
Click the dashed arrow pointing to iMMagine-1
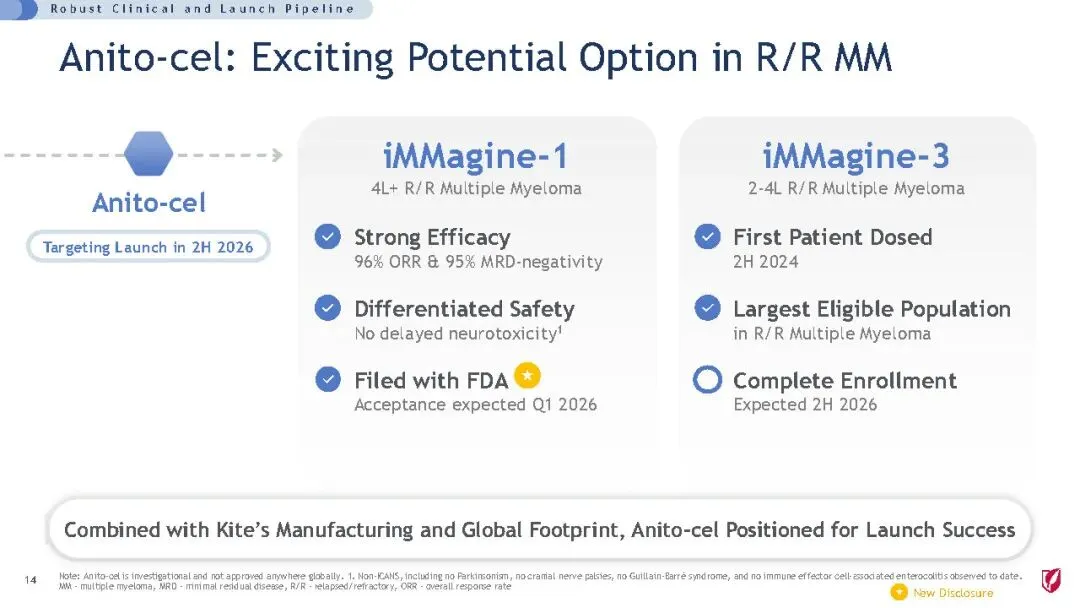[x=229, y=155]
